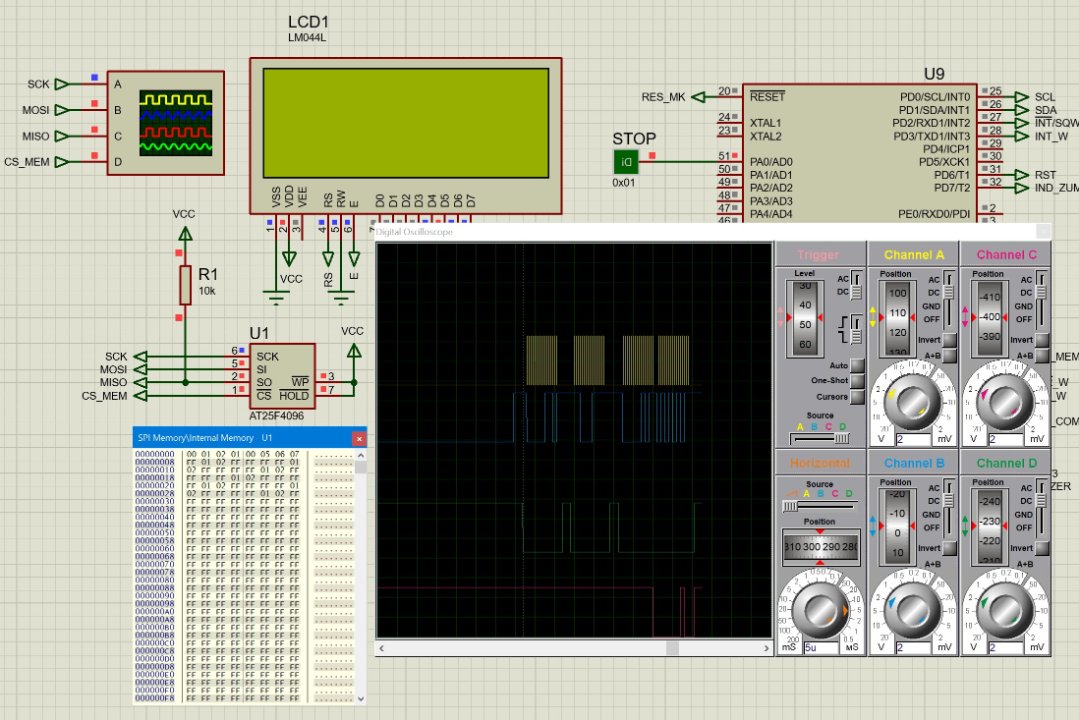Adjust Channel B coupling slider
1079x720 pixels.
point(949,508)
